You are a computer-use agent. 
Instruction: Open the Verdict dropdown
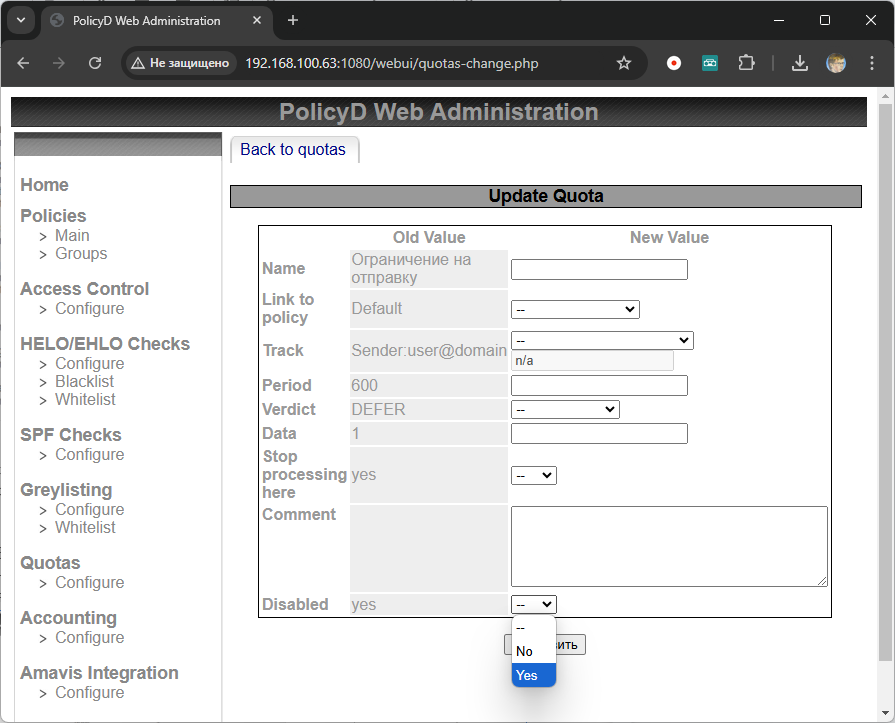click(x=565, y=409)
